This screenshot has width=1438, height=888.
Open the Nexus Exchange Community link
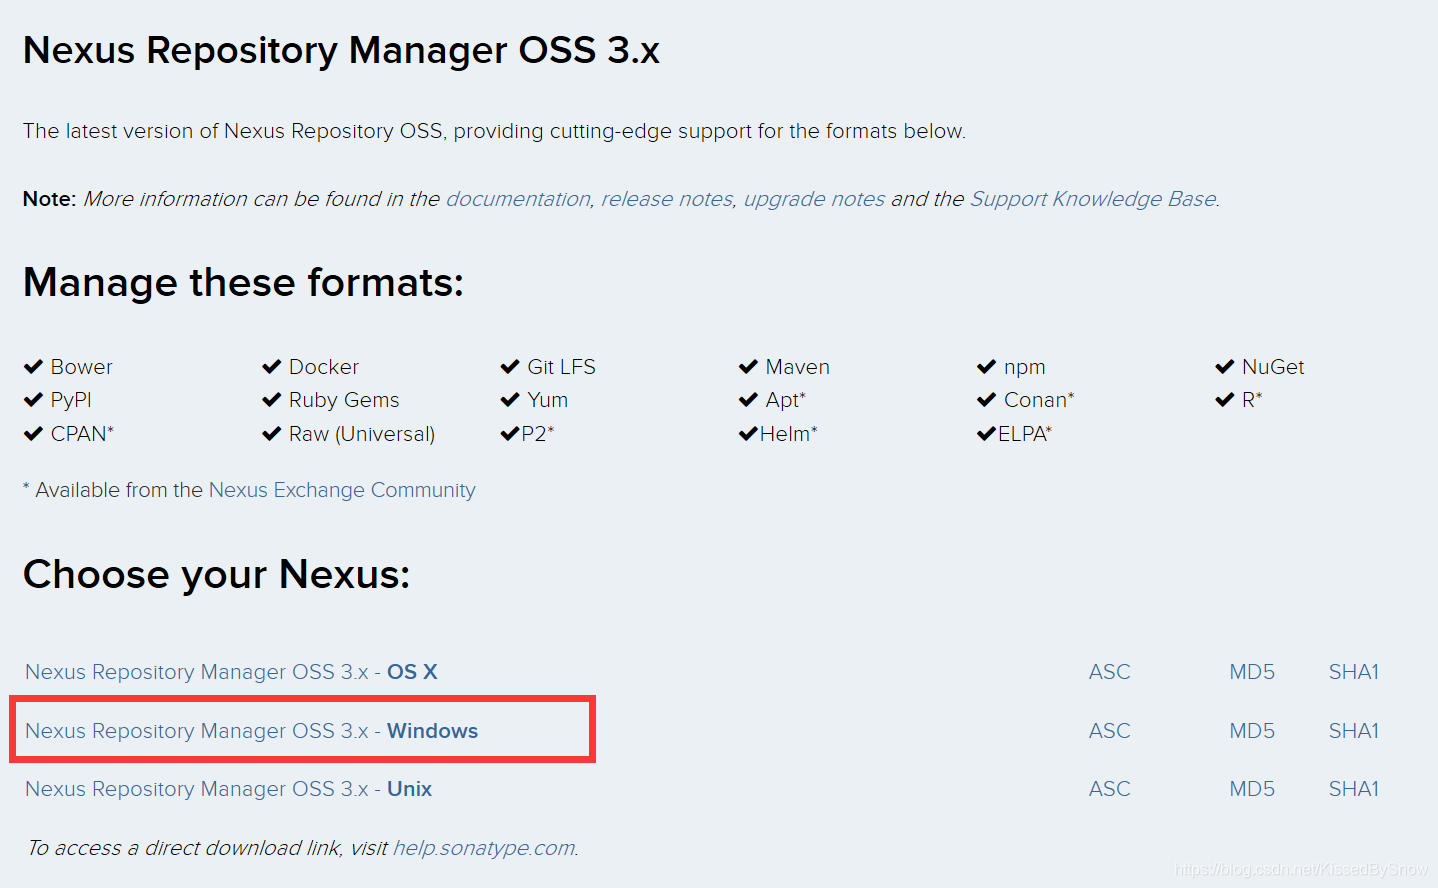point(342,490)
